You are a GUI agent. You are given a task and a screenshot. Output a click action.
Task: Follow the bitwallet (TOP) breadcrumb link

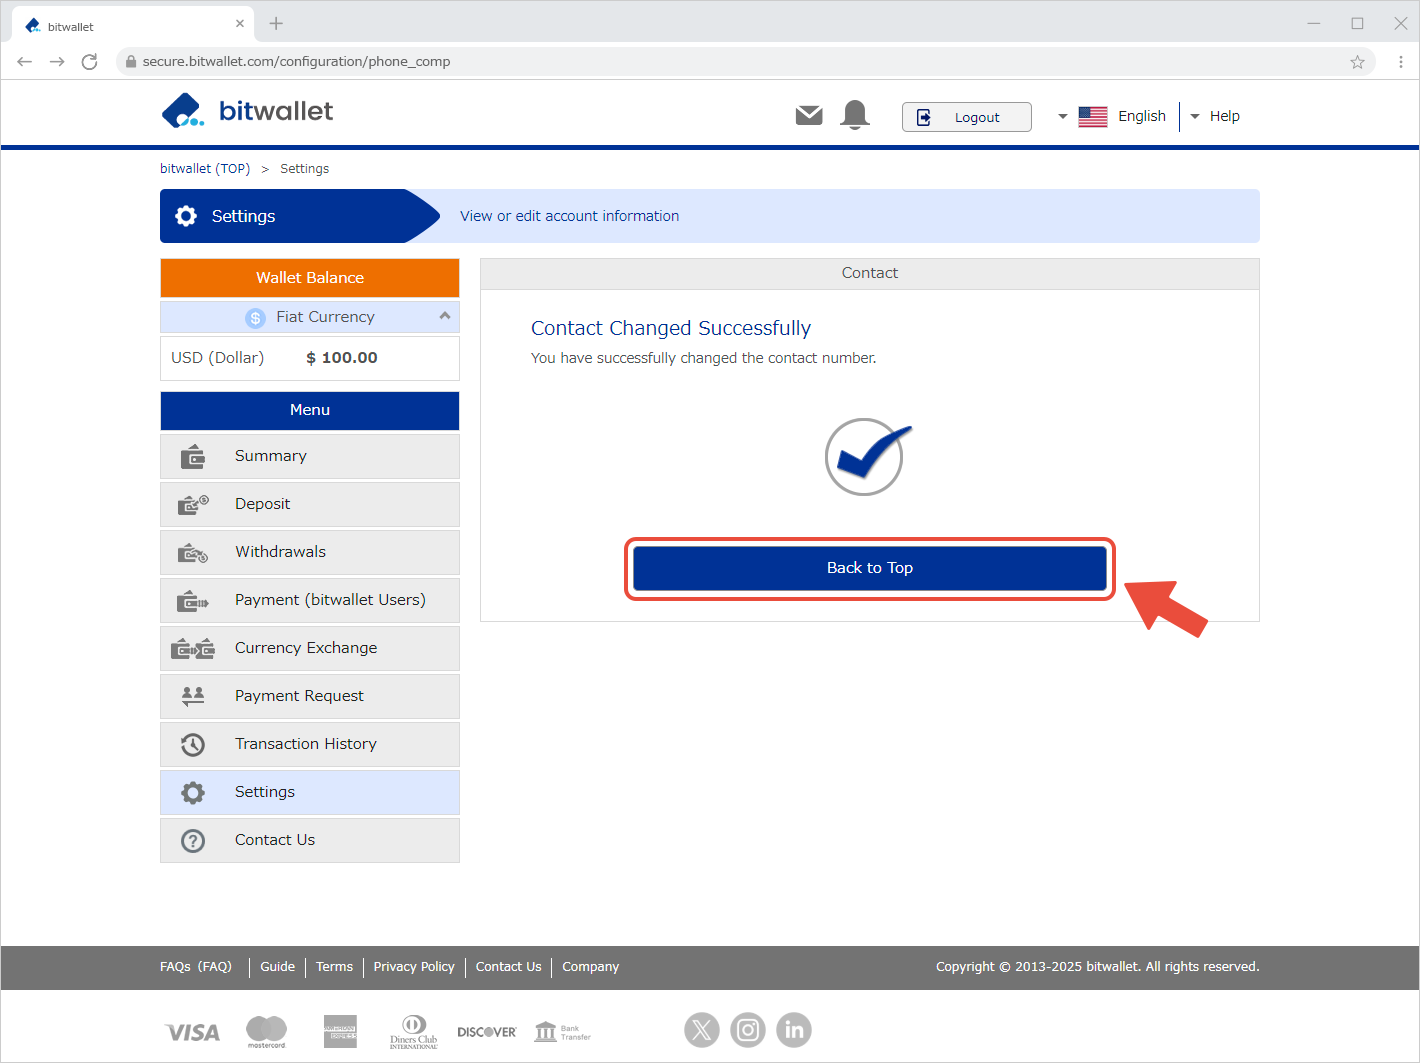pyautogui.click(x=205, y=169)
